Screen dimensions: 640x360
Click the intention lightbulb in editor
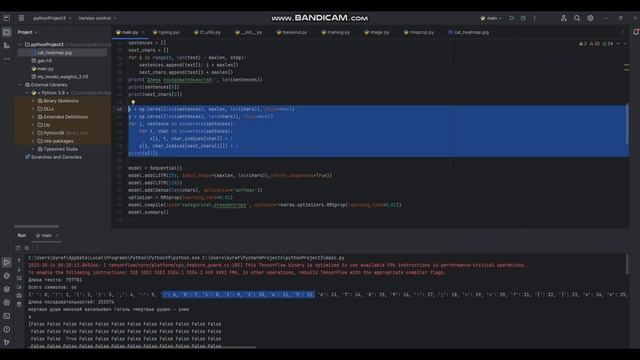pos(133,102)
